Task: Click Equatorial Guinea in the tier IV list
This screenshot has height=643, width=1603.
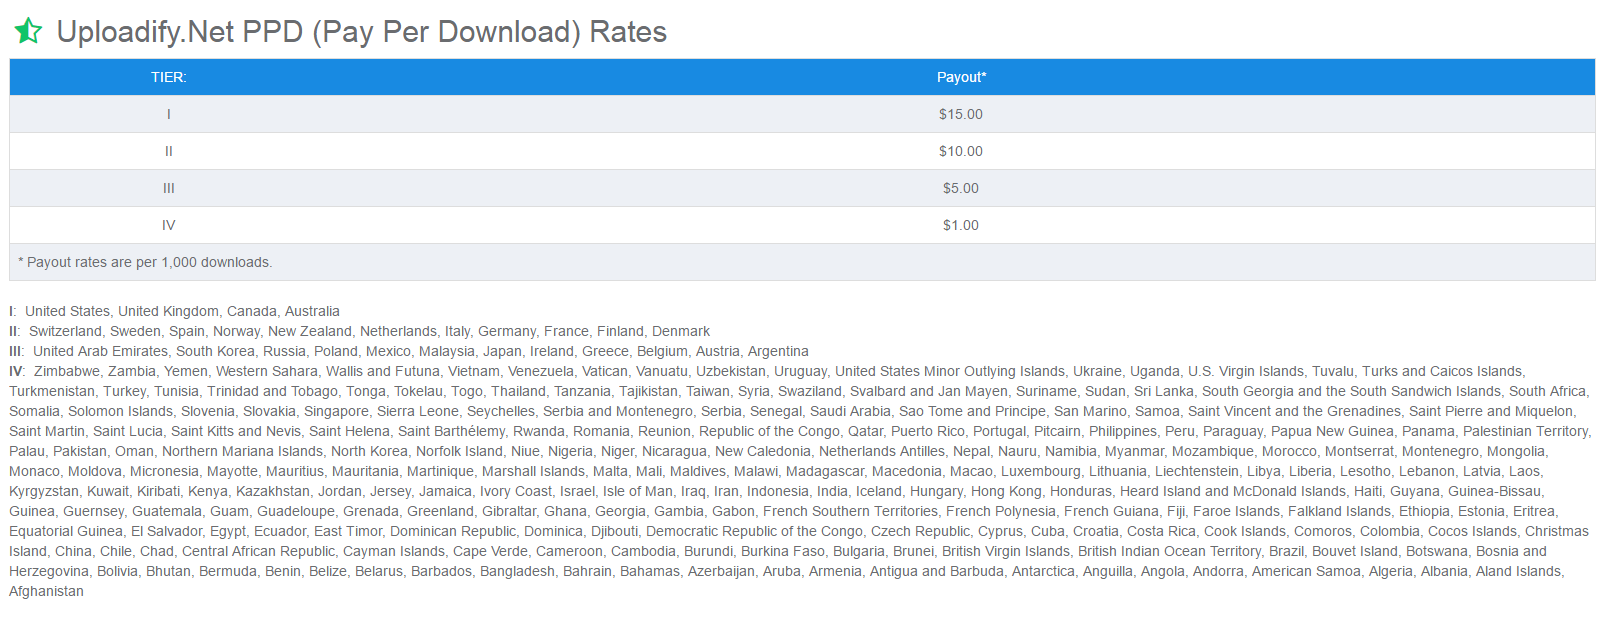Action: [x=66, y=531]
